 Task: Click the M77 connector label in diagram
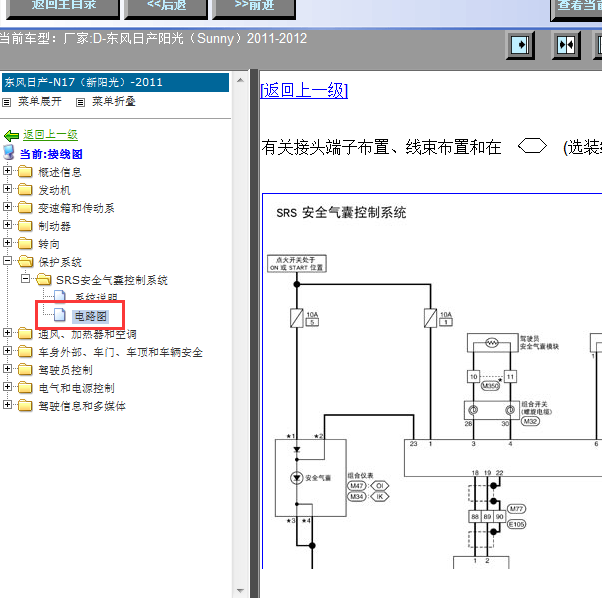[x=516, y=509]
